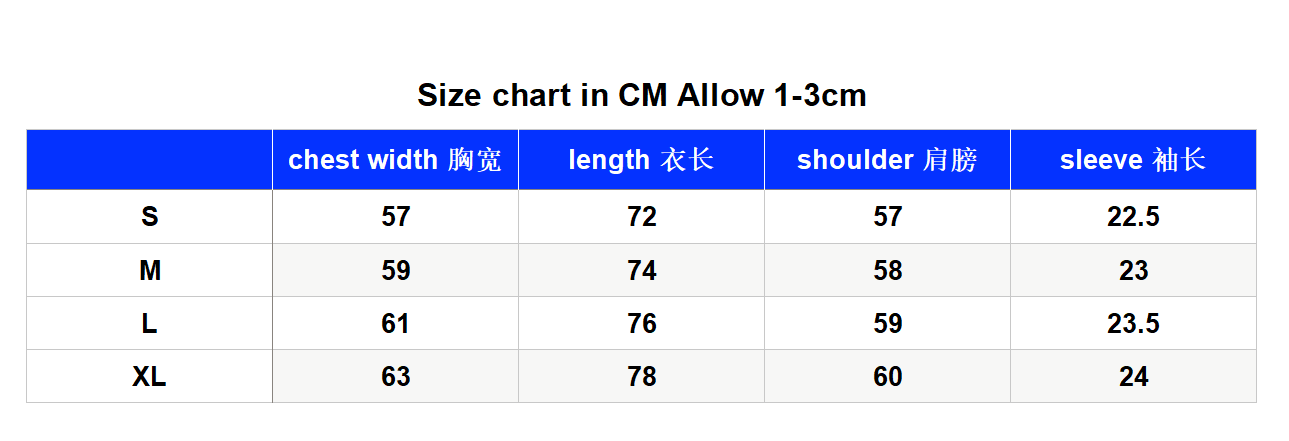The height and width of the screenshot is (441, 1289).
Task: Click shoulder value 60 cell
Action: coord(887,376)
